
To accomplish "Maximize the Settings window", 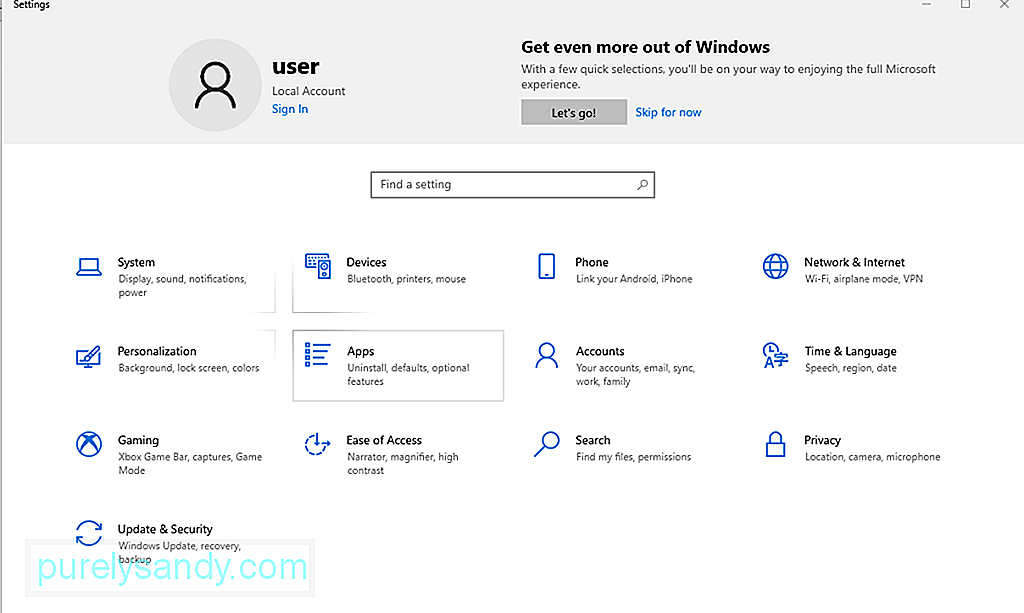I will click(965, 5).
